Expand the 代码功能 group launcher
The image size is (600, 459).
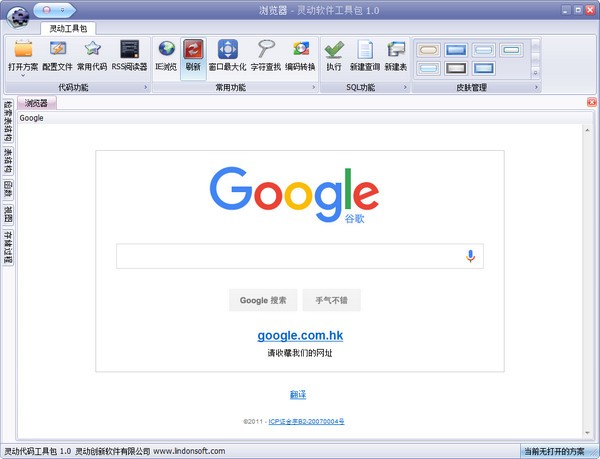click(145, 87)
